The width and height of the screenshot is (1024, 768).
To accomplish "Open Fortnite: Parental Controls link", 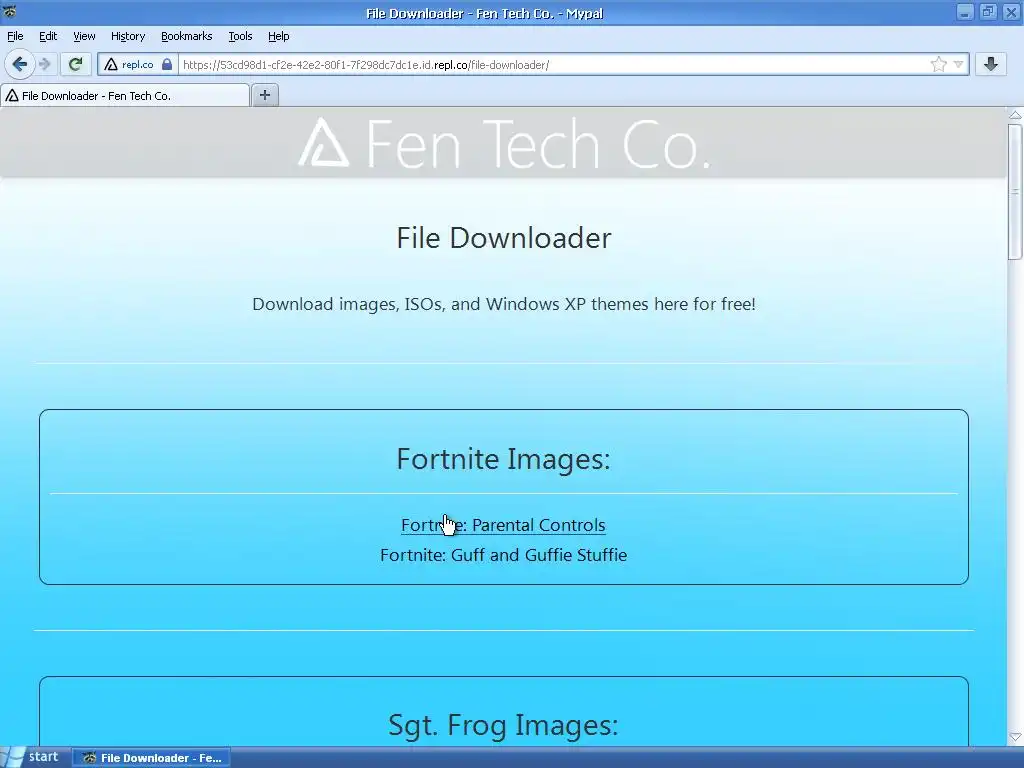I will point(504,525).
